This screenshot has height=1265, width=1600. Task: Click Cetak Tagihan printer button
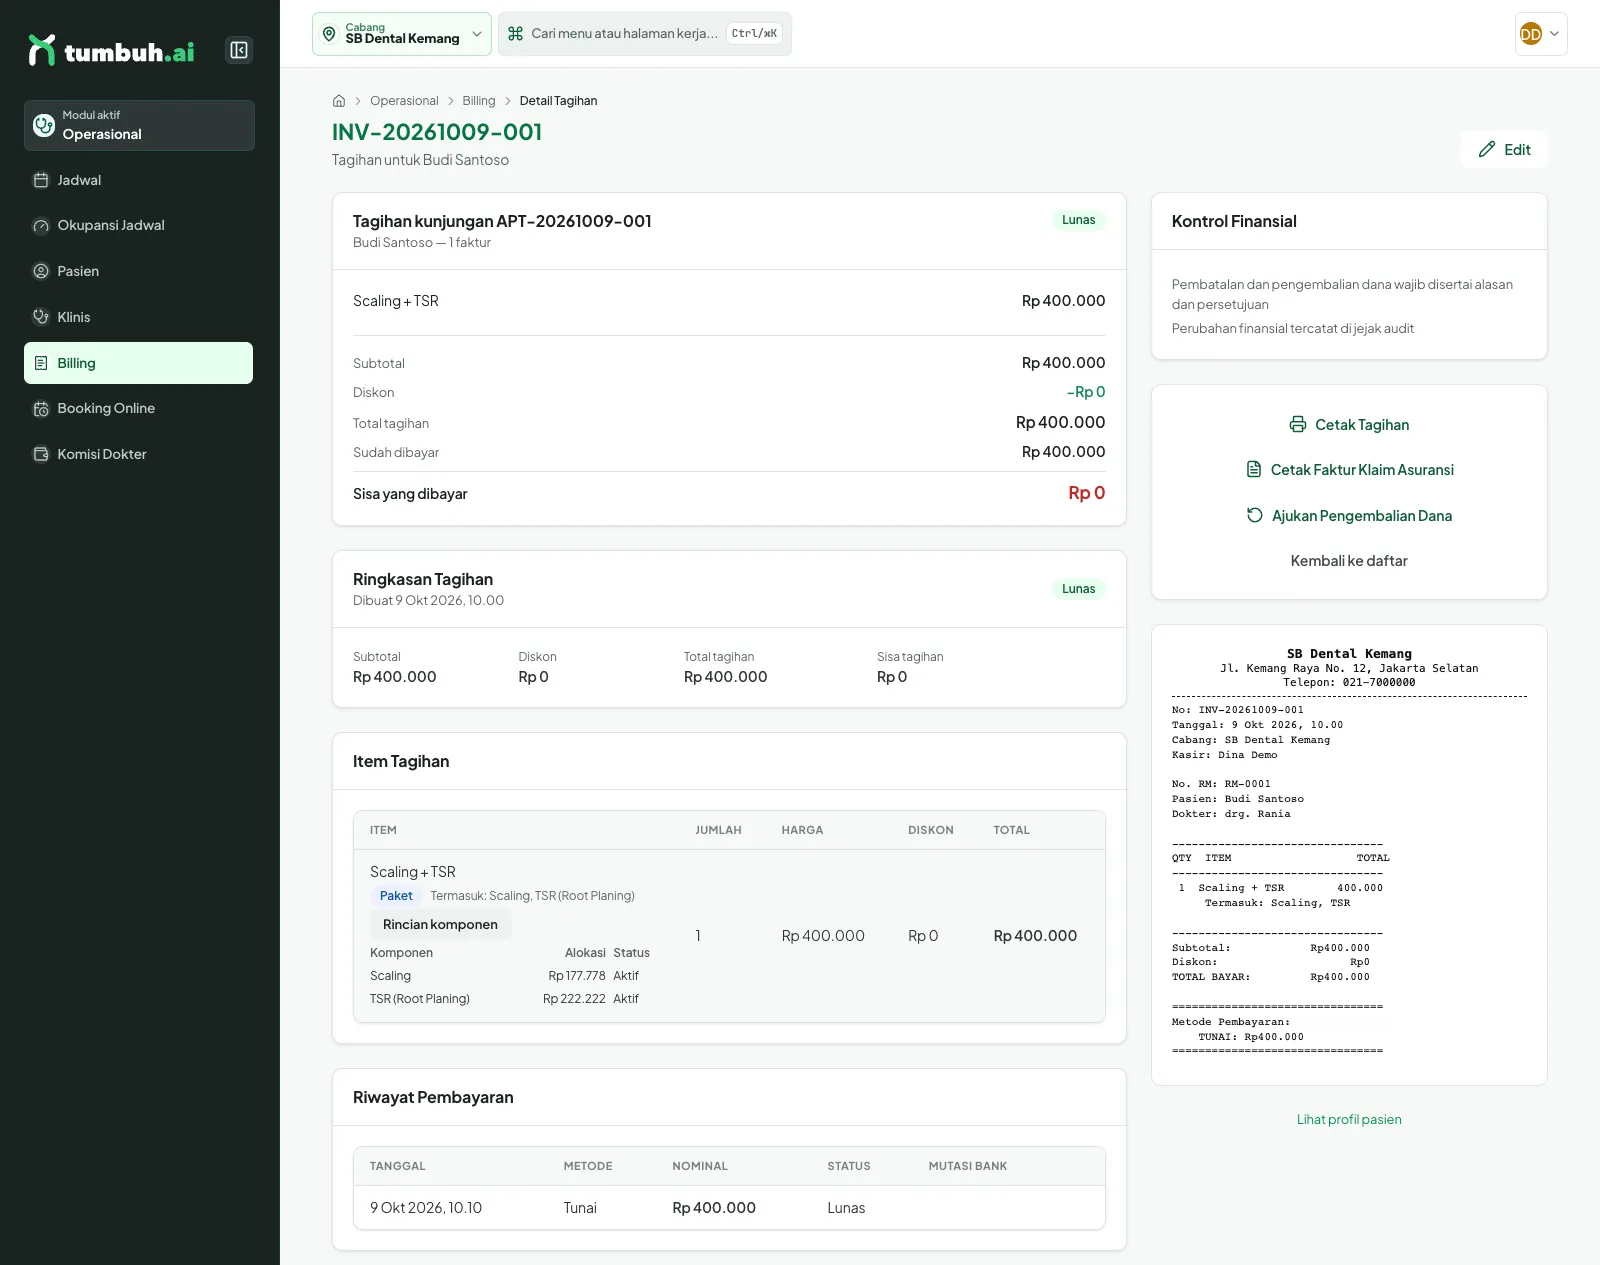pyautogui.click(x=1349, y=425)
